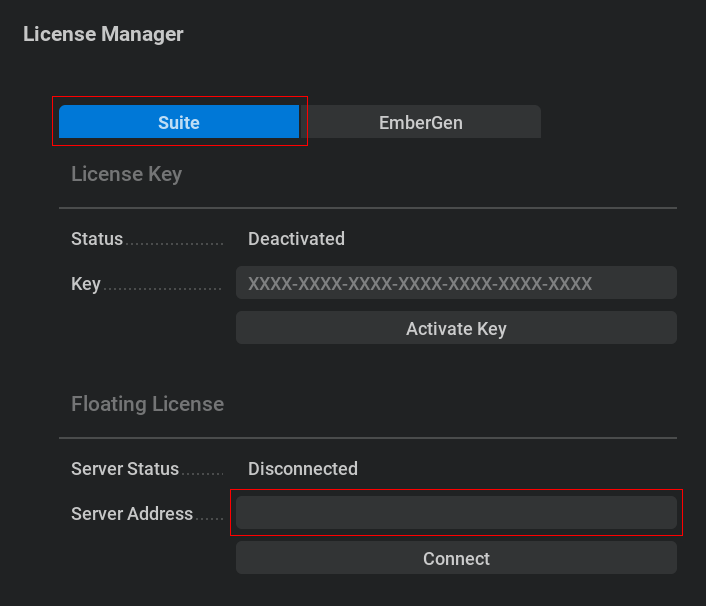706x606 pixels.
Task: Click the 'Disconnected' server status text
Action: click(303, 469)
